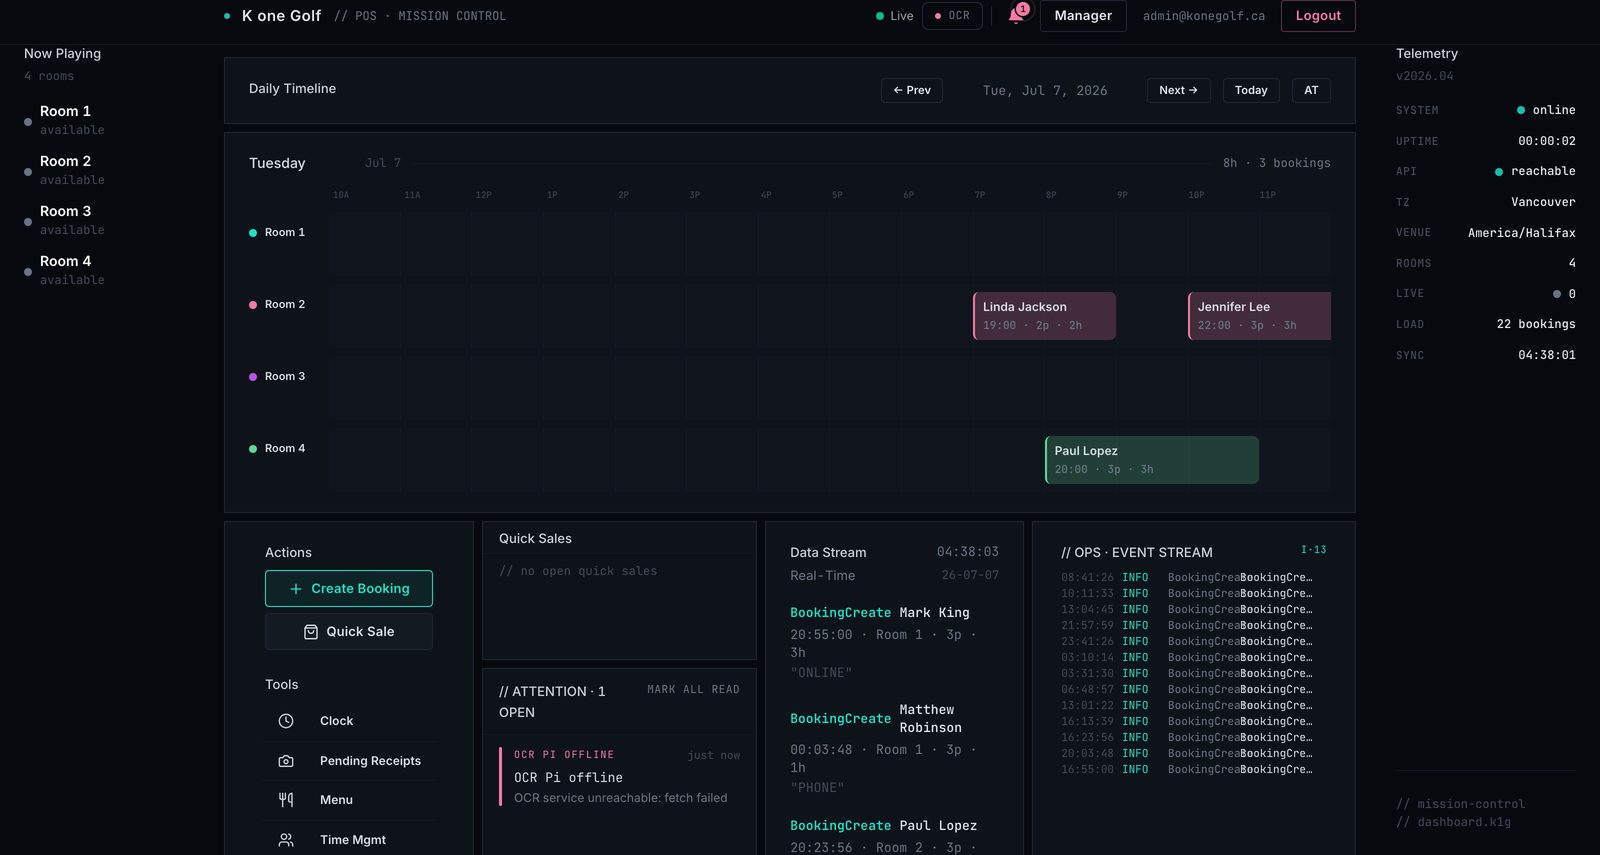
Task: Click the America/Halifax venue value
Action: click(1522, 233)
